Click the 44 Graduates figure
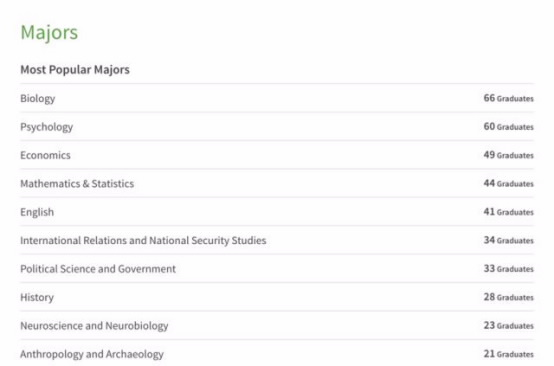This screenshot has height=366, width=554. click(x=508, y=183)
